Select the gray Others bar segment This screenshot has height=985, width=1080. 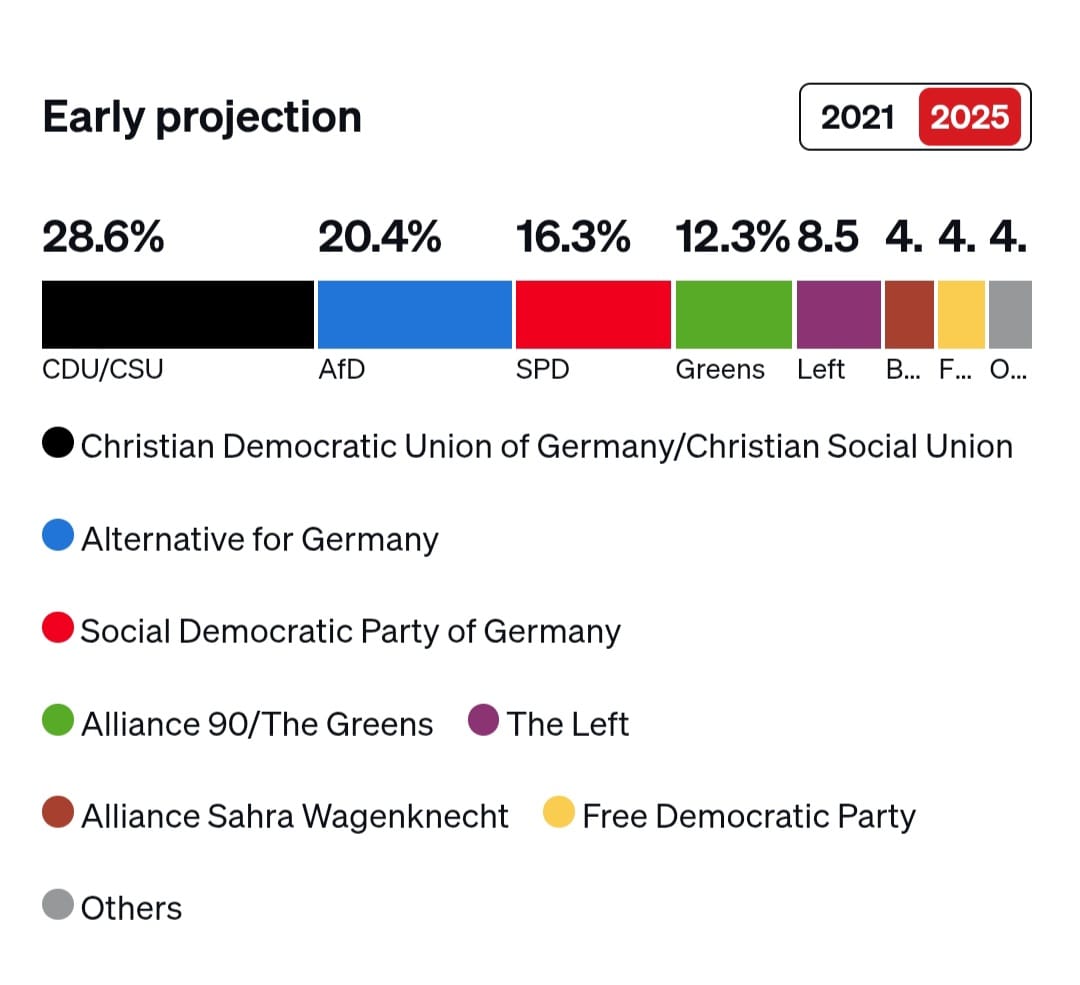pos(1010,314)
